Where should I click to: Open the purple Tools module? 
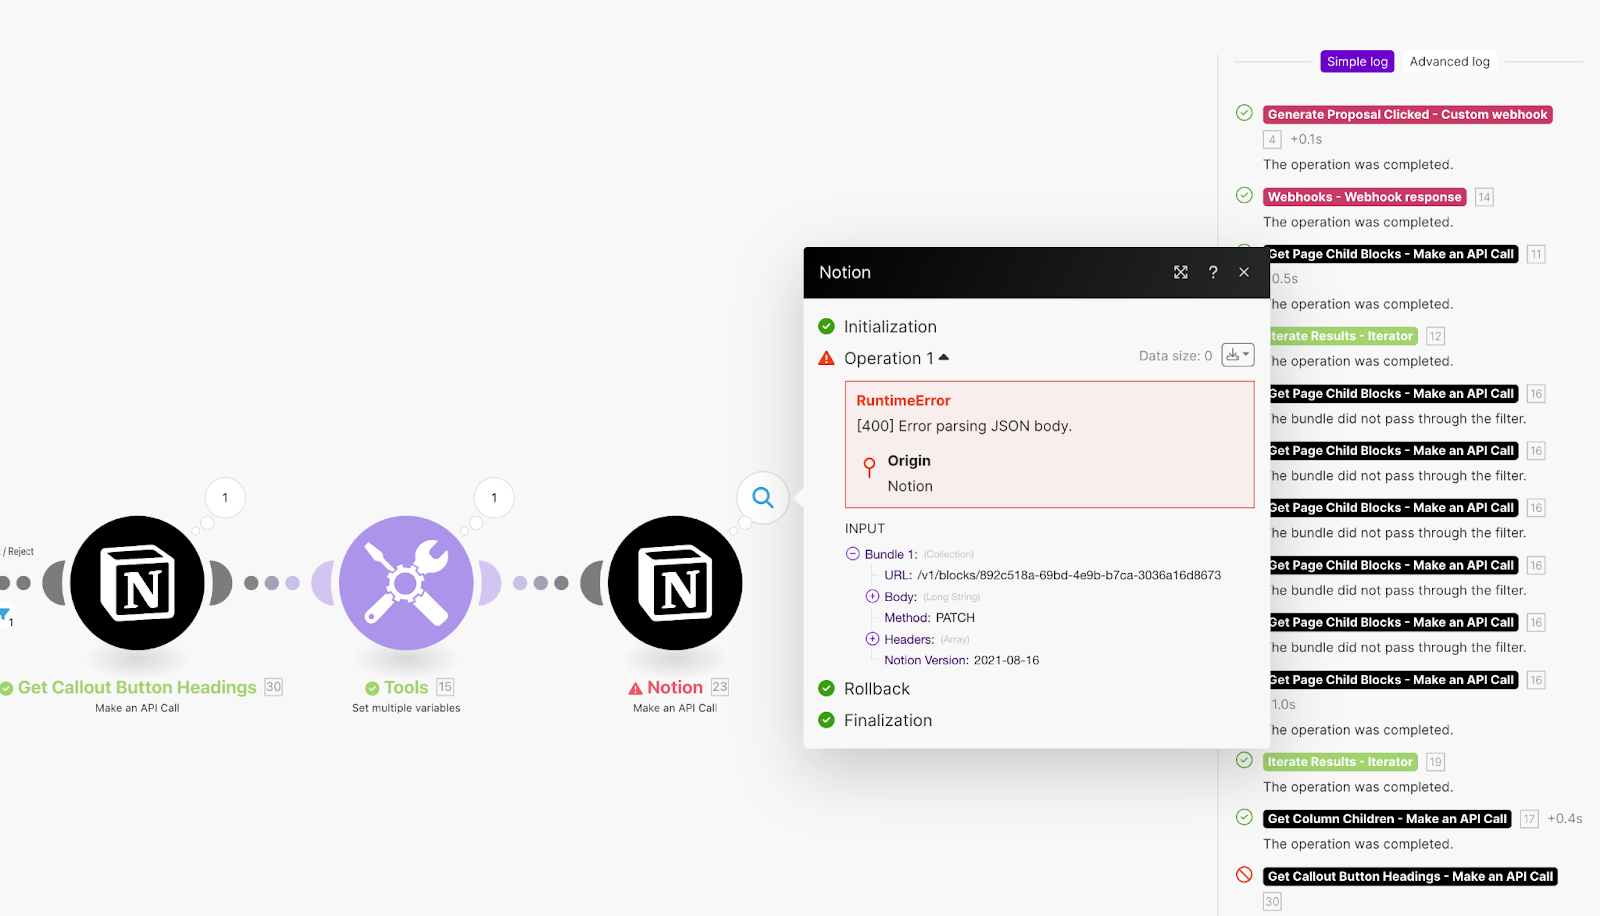pos(406,583)
